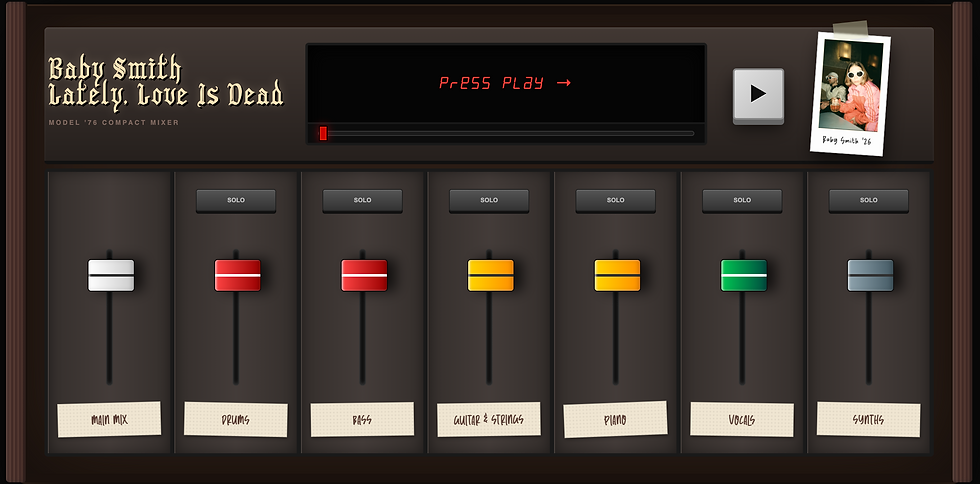
Task: Click the Synths tape label
Action: (869, 420)
